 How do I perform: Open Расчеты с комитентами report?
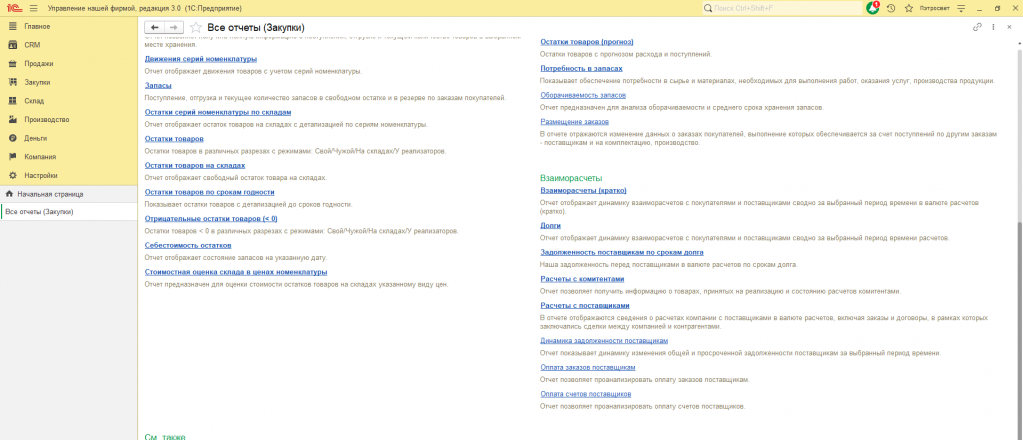pos(583,279)
